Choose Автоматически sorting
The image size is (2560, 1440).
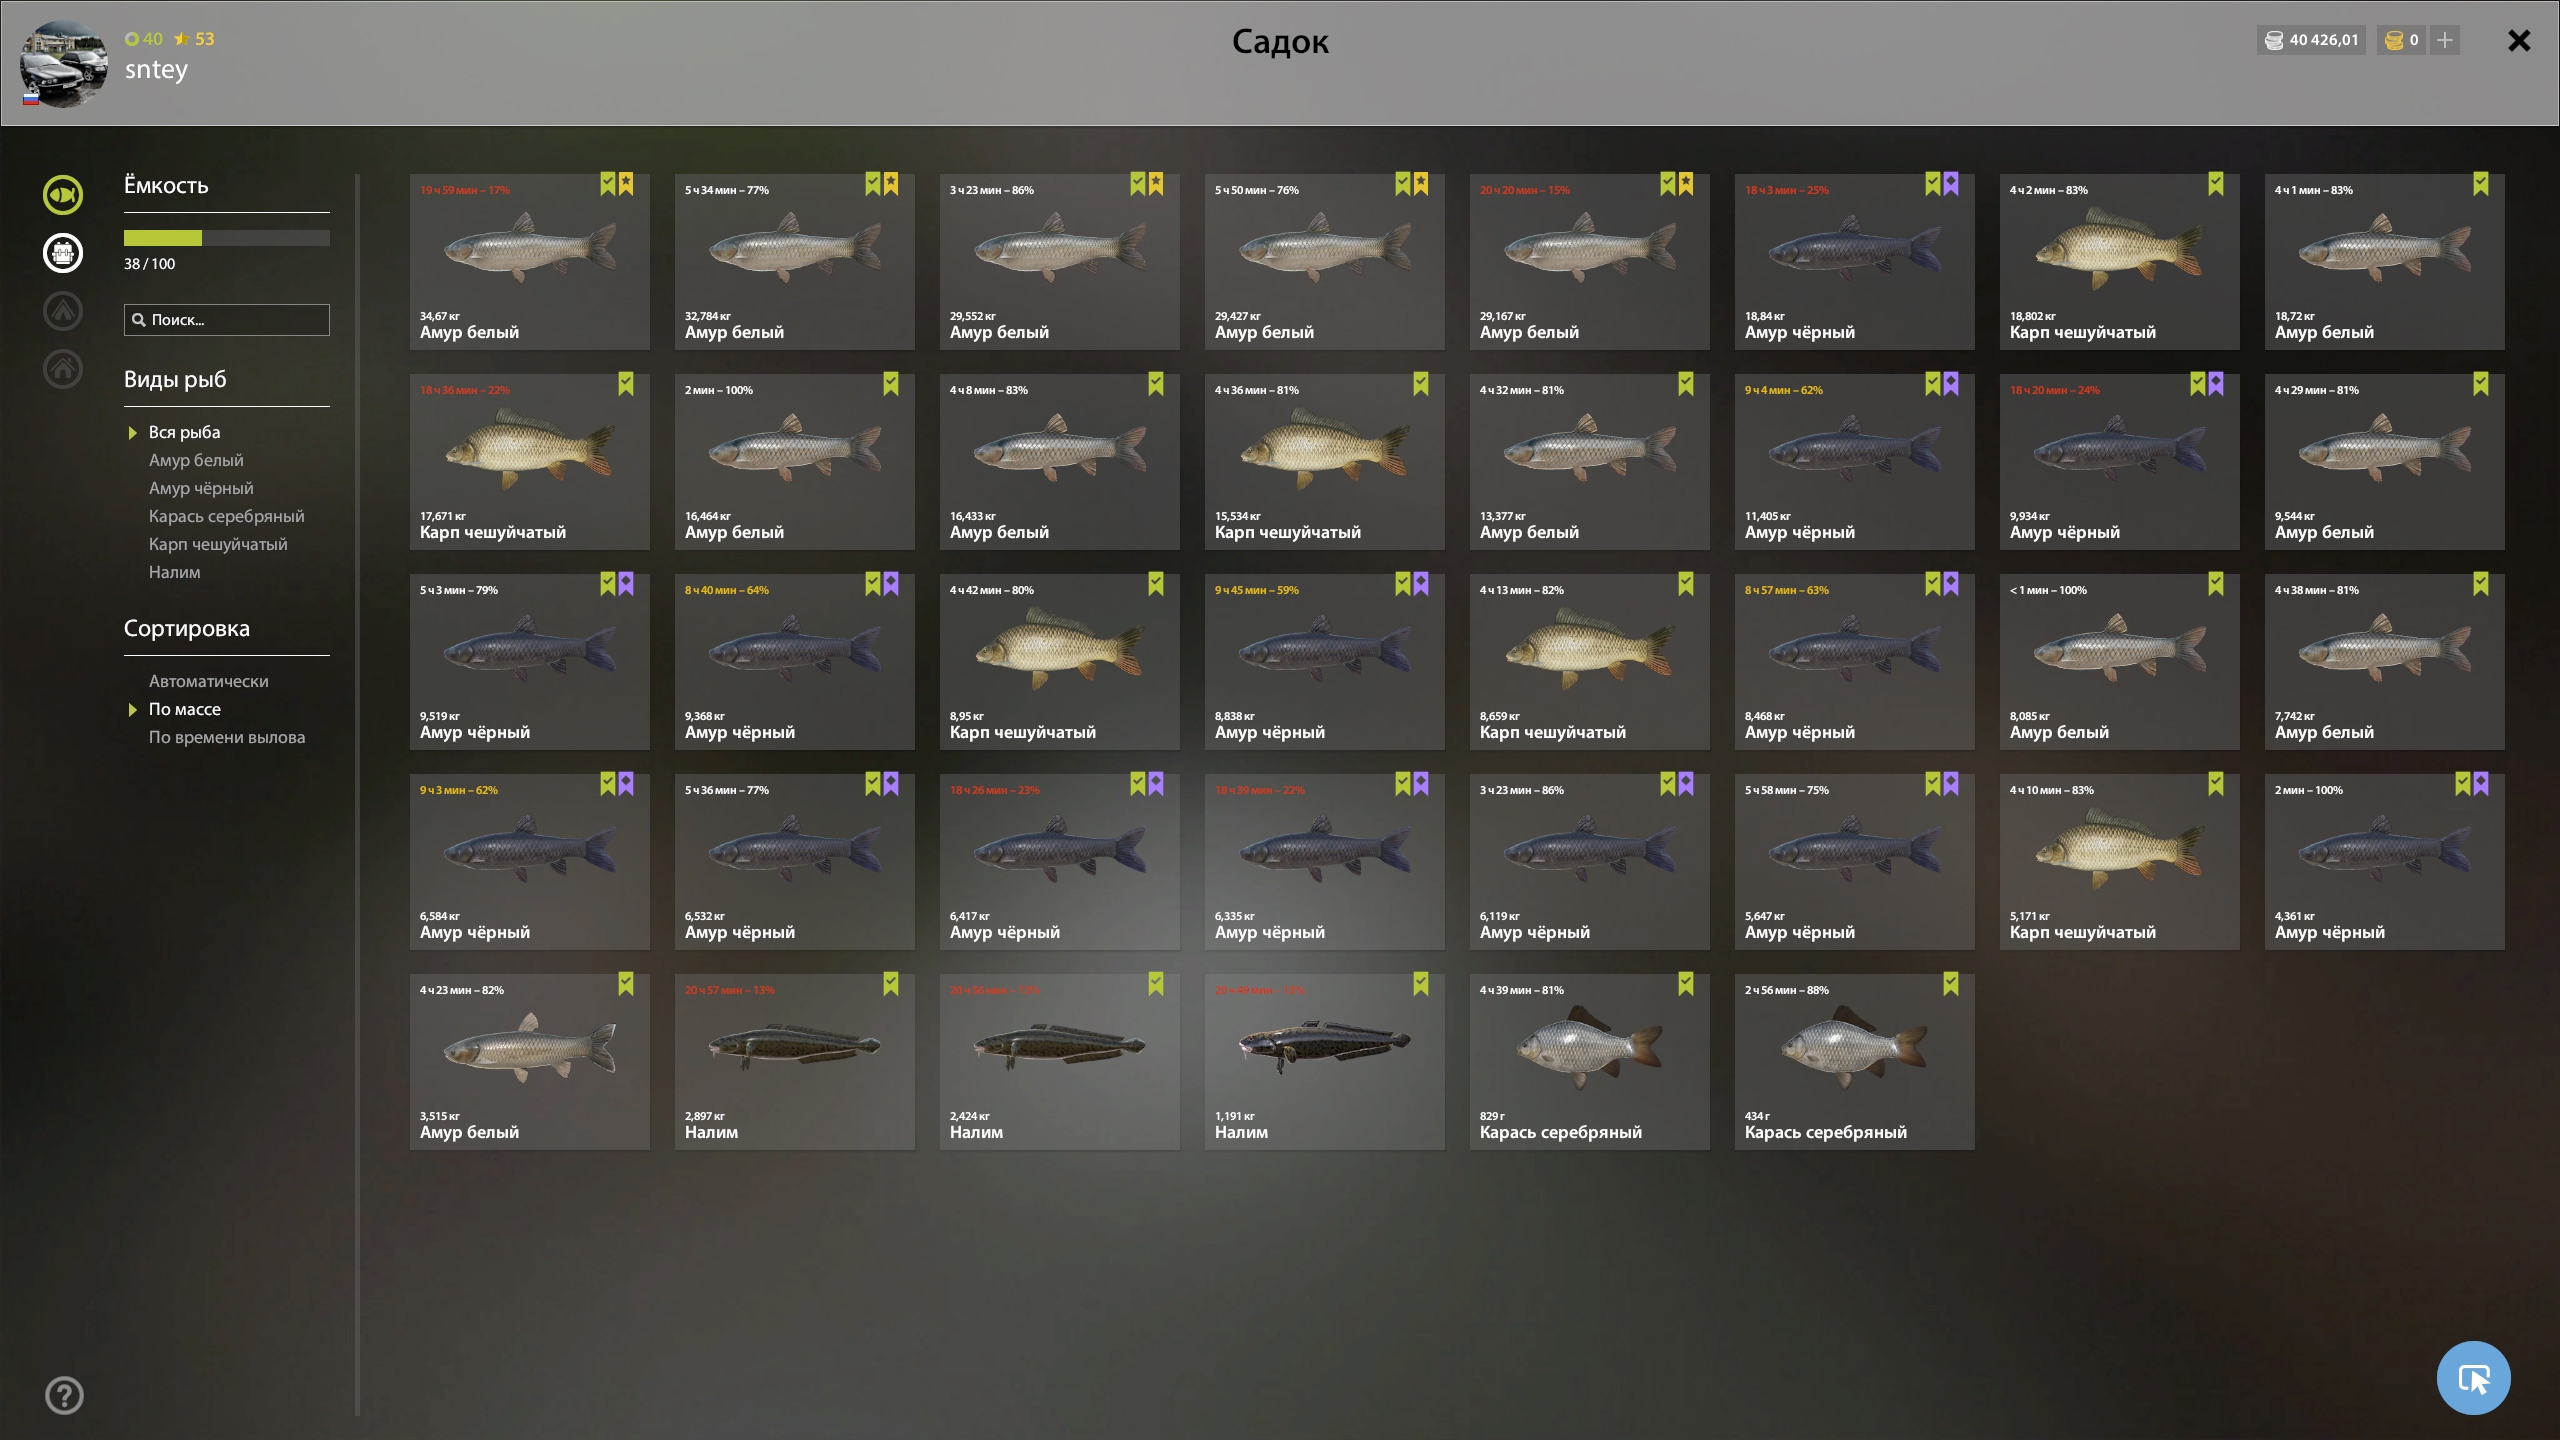point(208,681)
